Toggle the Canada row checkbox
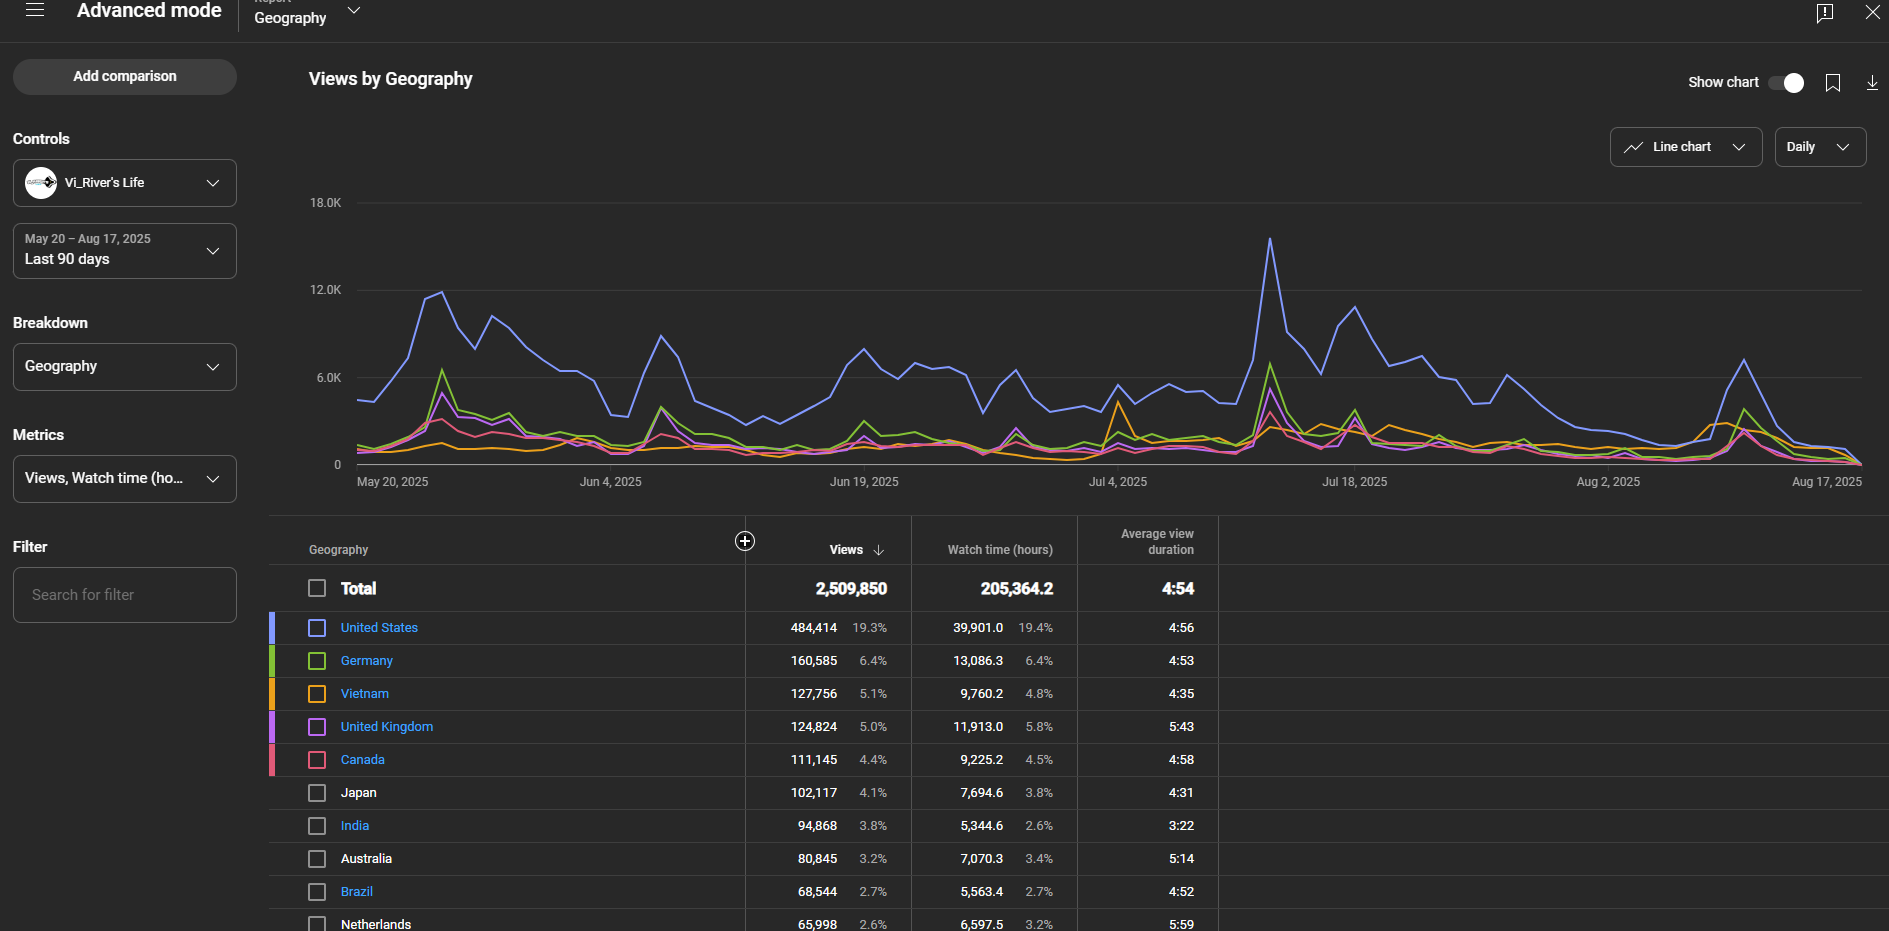This screenshot has width=1889, height=931. (317, 760)
